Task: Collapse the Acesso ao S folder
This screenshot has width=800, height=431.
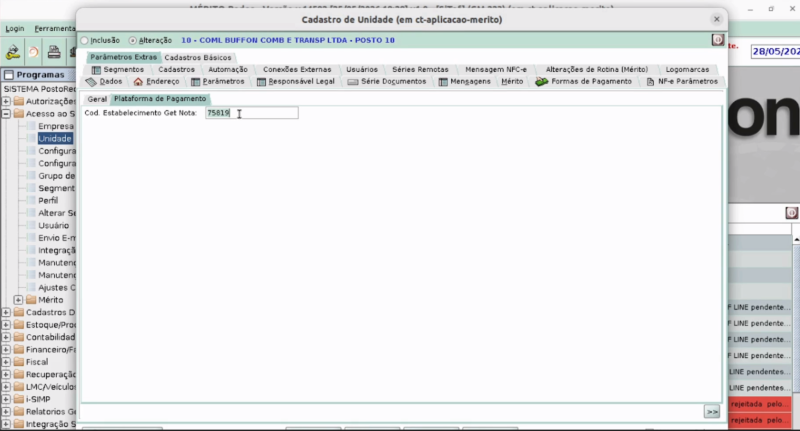Action: coord(6,114)
